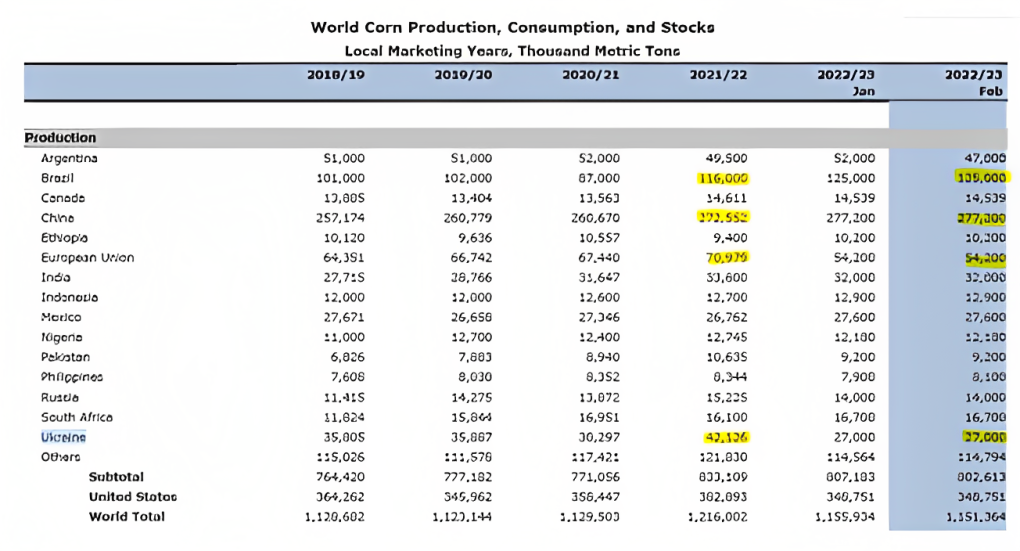Click the 'Production' section heading
This screenshot has height=551, width=1020.
[60, 138]
